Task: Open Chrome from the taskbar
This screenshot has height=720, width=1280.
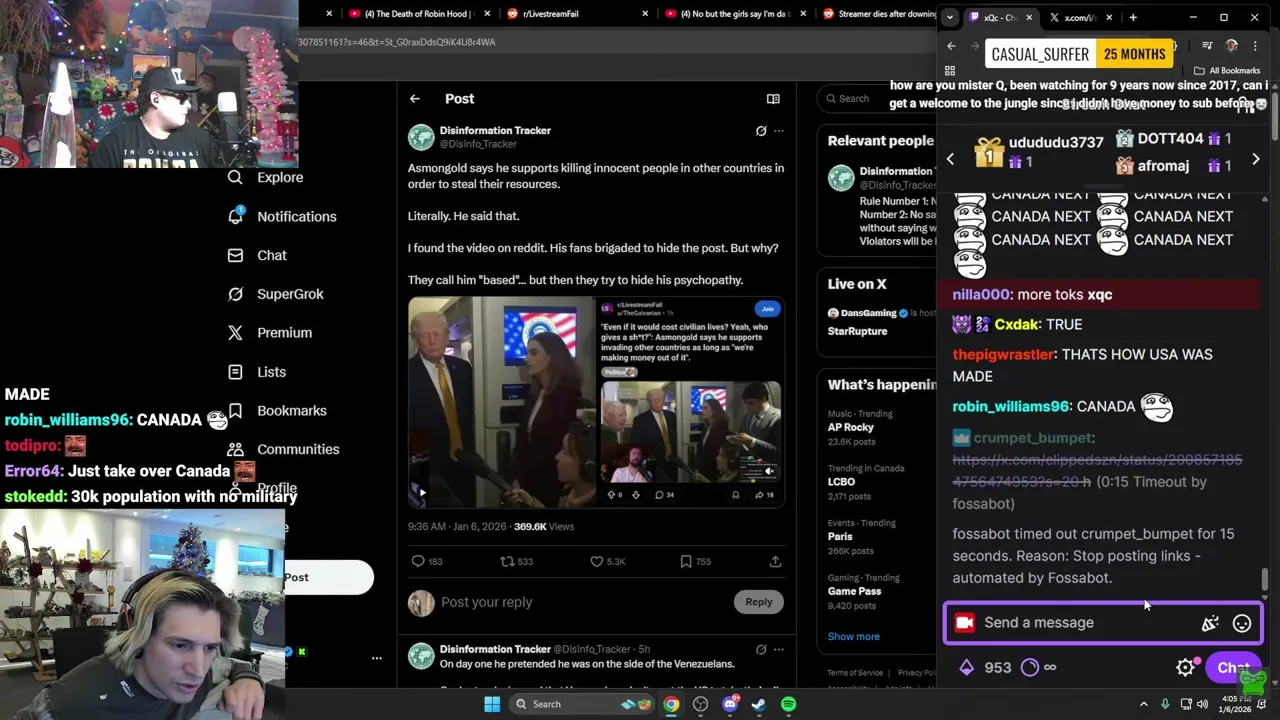Action: coord(671,704)
